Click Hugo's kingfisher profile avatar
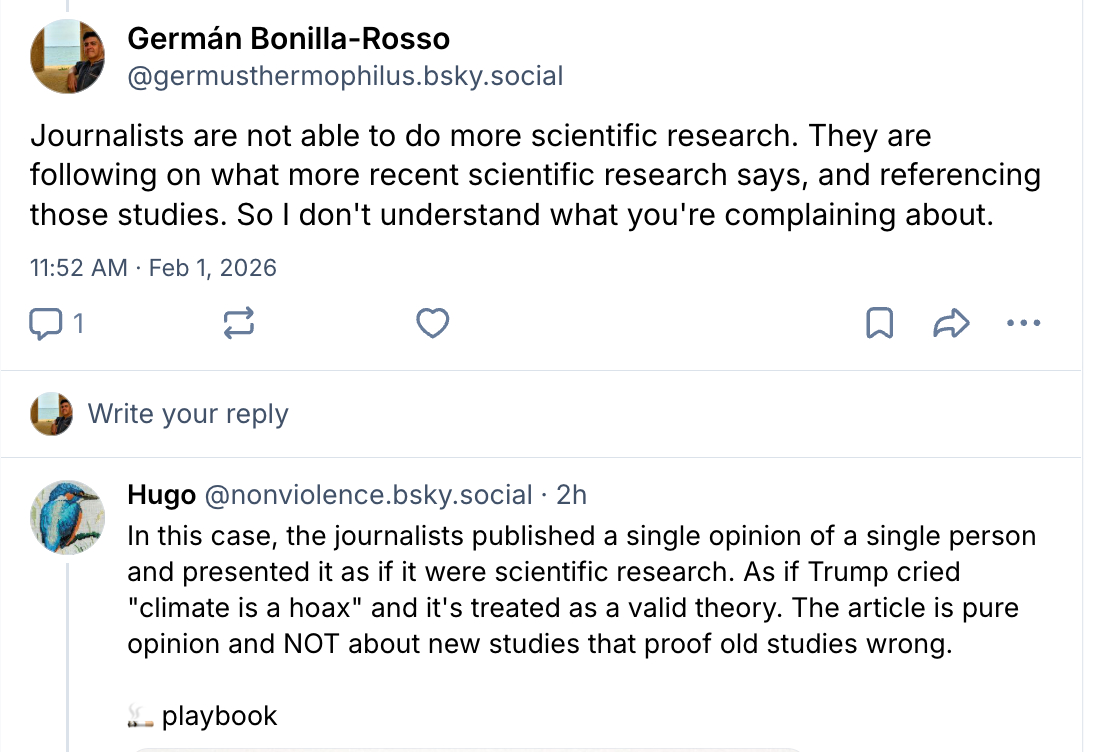The width and height of the screenshot is (1094, 752). tap(68, 516)
